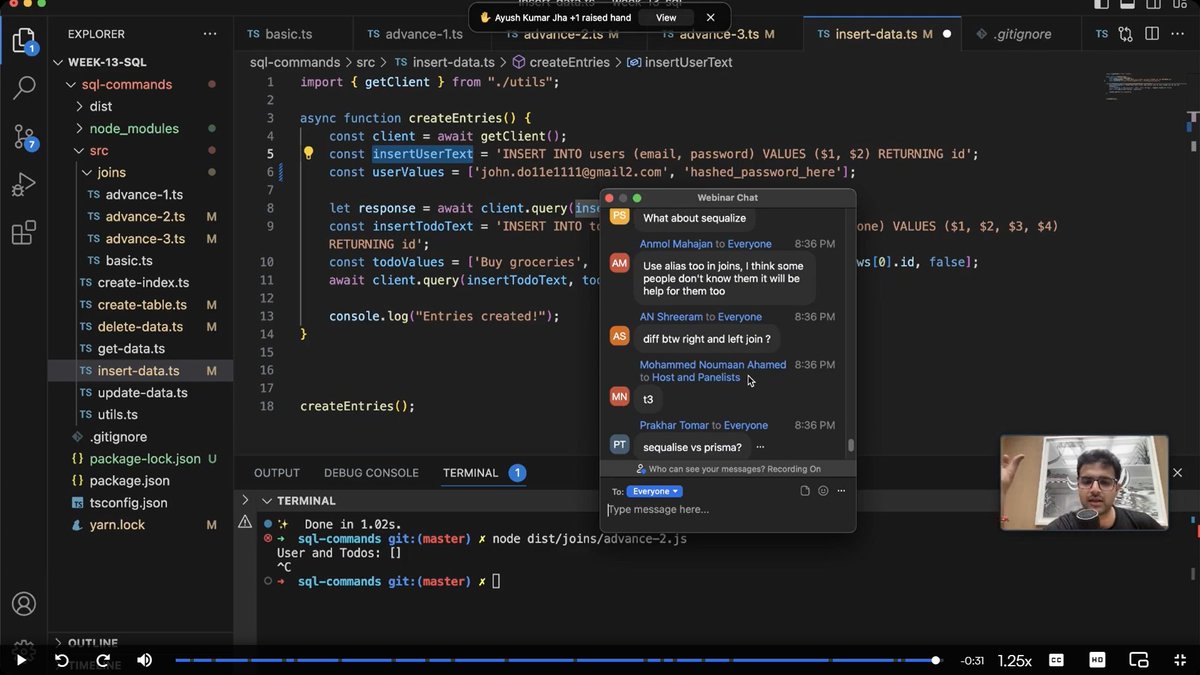Open chat more options ellipsis beside emoji
Screen dimensions: 1200x675
coord(841,491)
